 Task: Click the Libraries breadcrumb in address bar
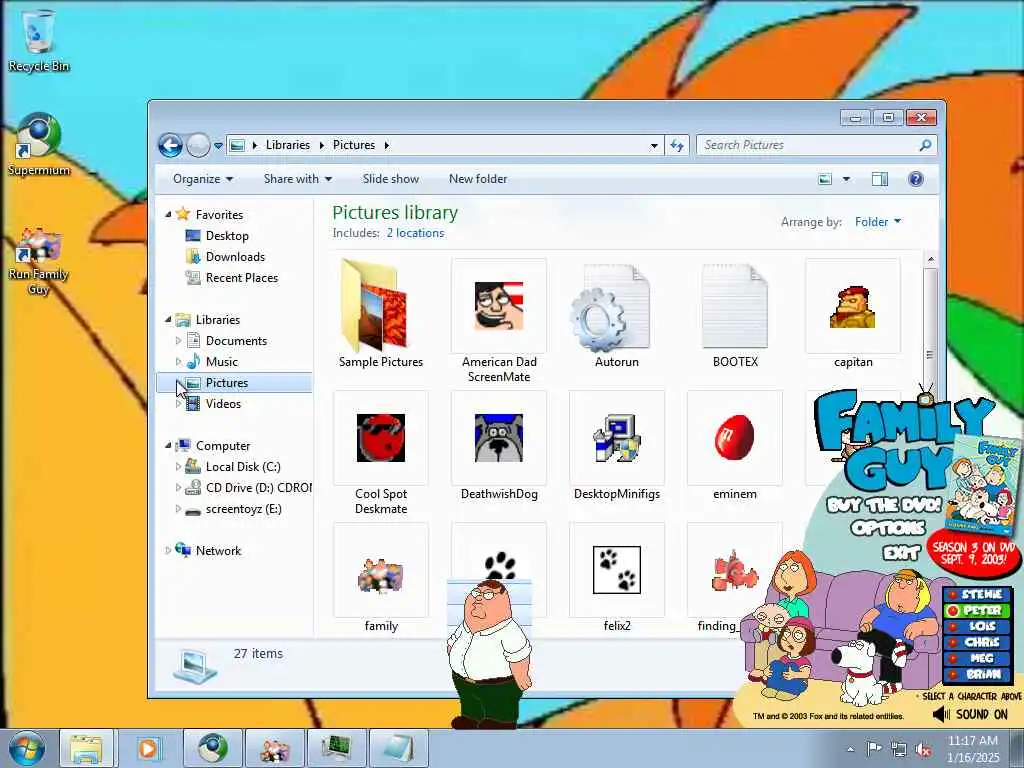(287, 145)
